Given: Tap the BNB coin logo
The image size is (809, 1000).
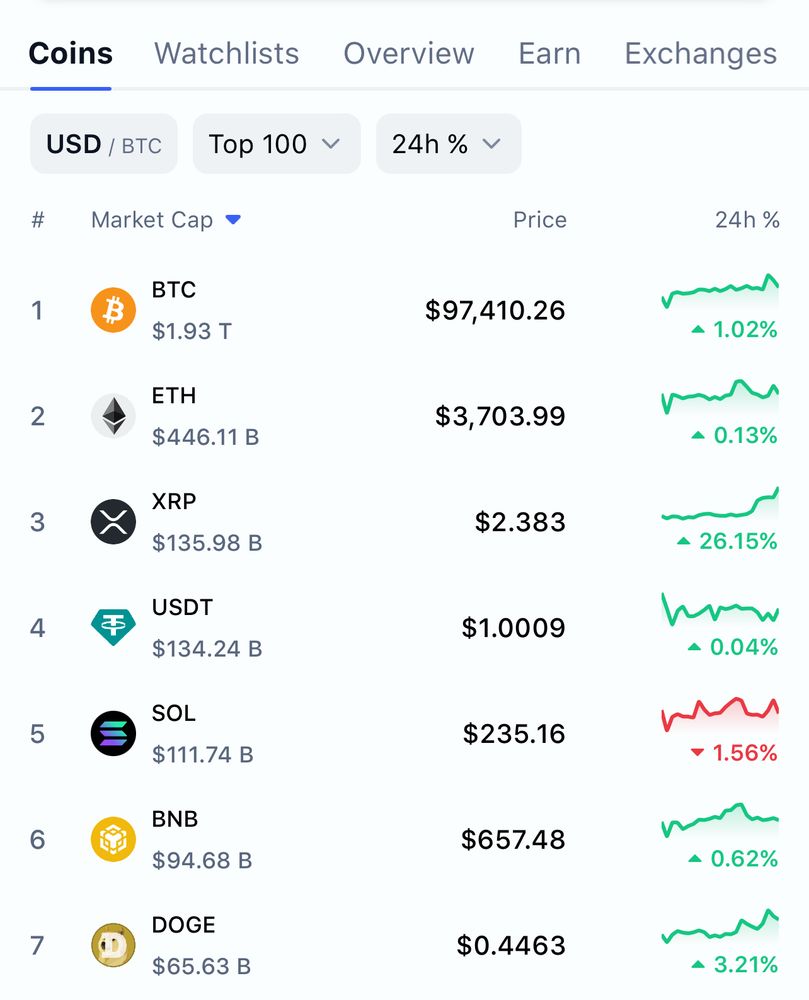Looking at the screenshot, I should tap(113, 839).
